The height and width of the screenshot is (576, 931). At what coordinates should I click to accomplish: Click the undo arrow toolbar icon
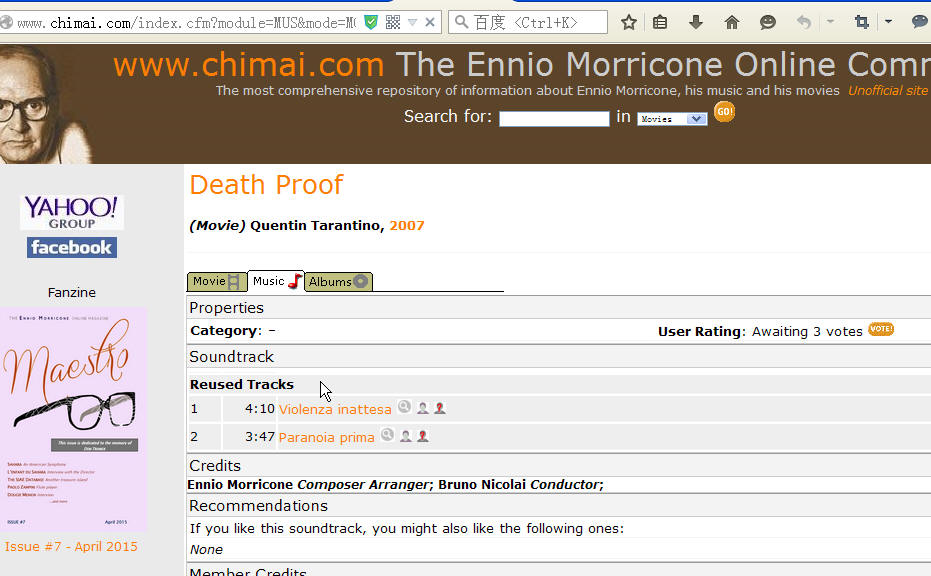[804, 23]
